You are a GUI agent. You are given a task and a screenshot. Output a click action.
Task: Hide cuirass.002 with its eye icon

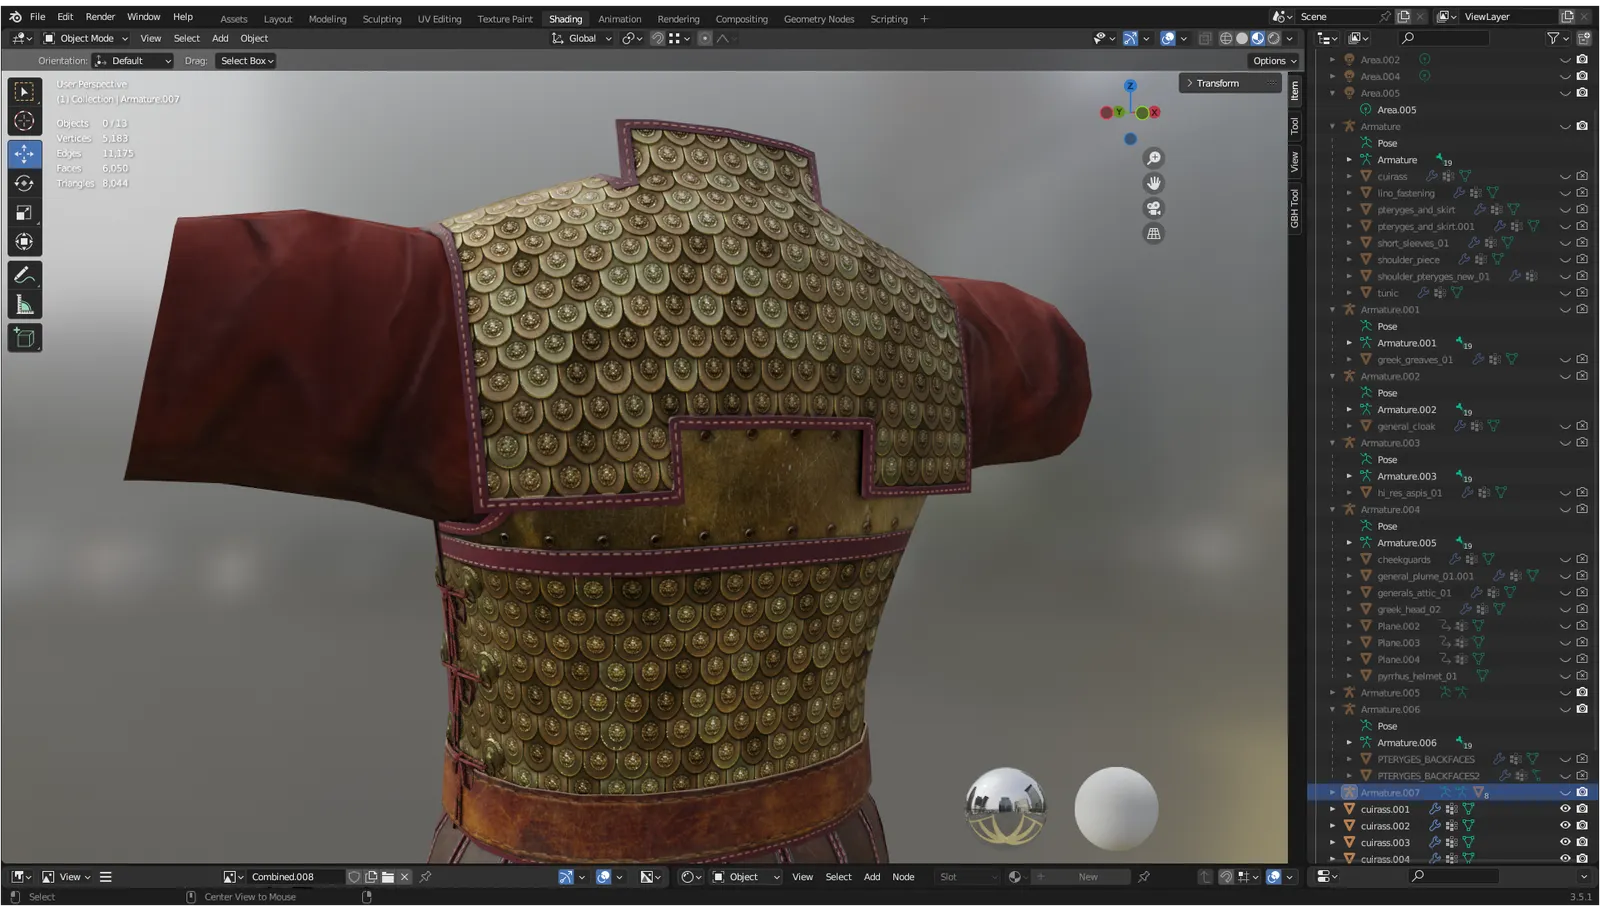point(1565,826)
